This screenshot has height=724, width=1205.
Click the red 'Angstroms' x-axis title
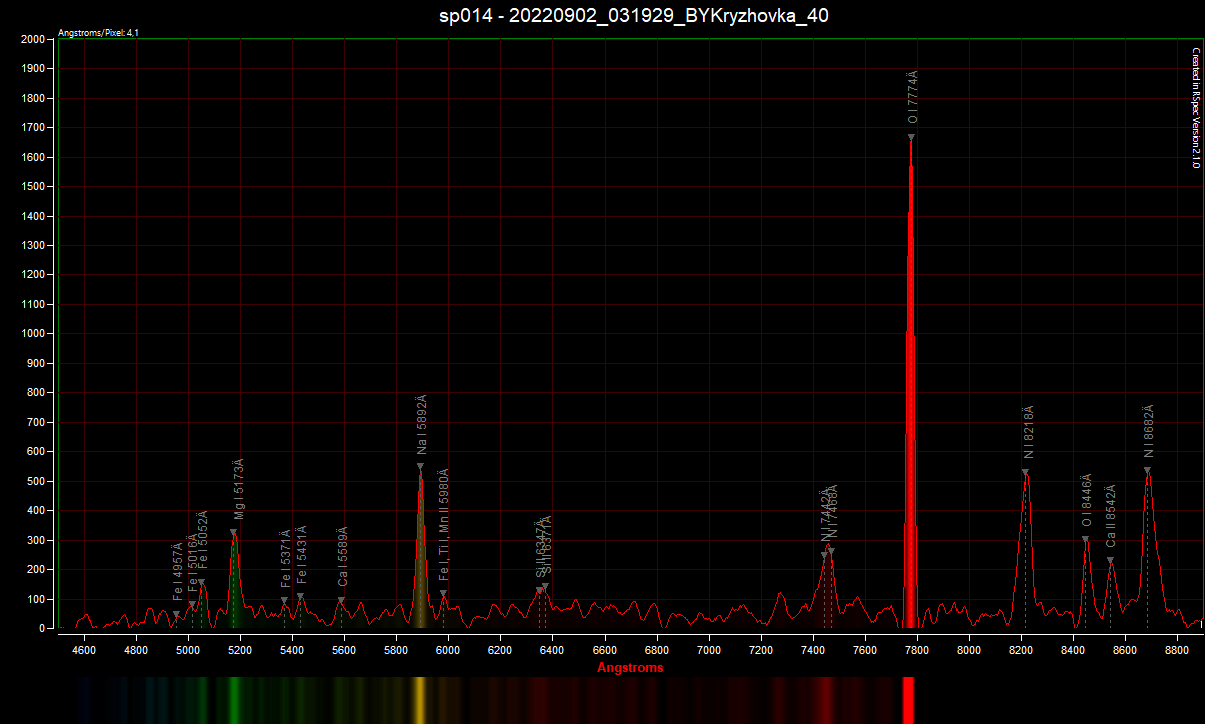pyautogui.click(x=630, y=667)
